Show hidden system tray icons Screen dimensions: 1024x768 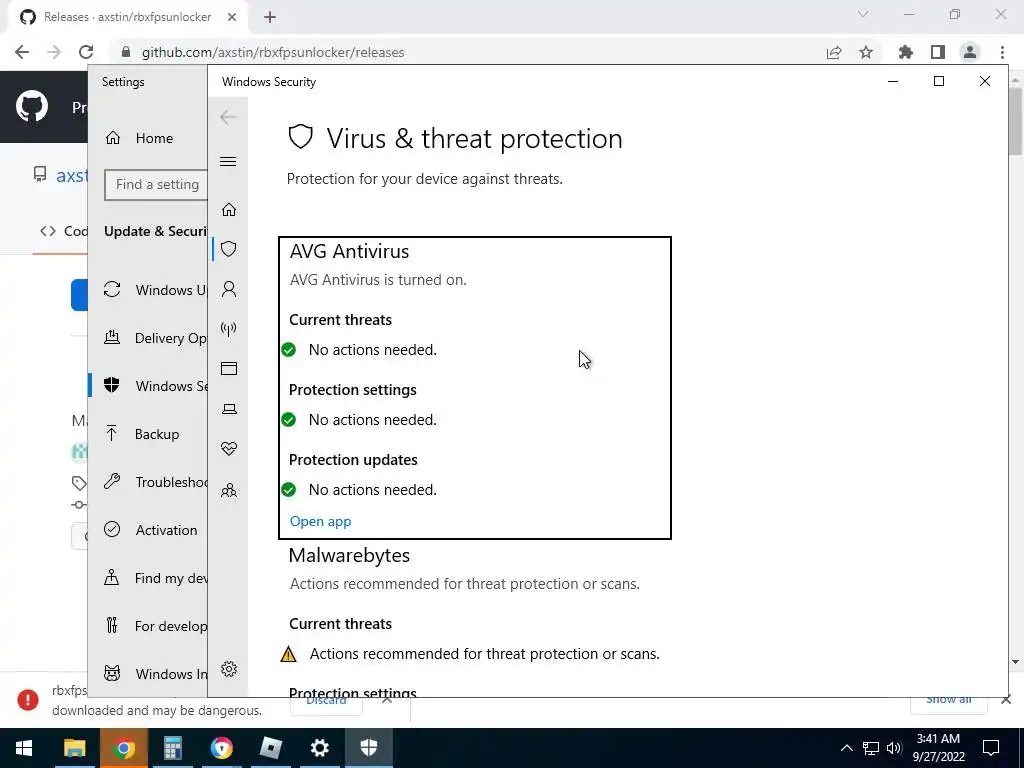pyautogui.click(x=846, y=748)
